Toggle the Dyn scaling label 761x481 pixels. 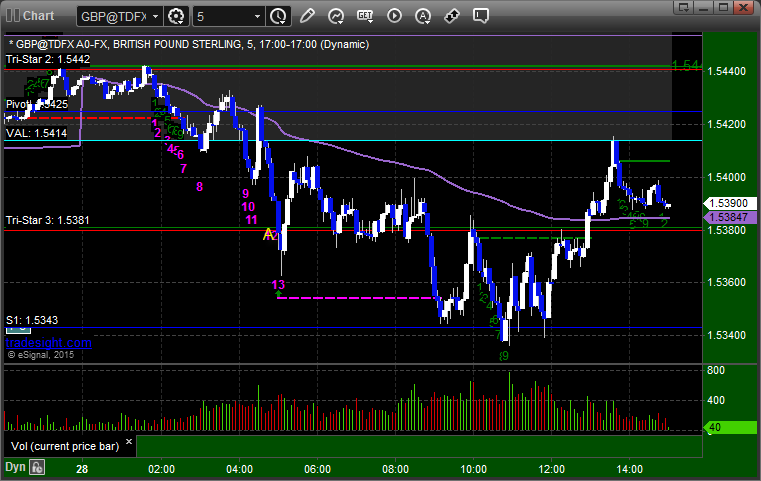coord(15,467)
